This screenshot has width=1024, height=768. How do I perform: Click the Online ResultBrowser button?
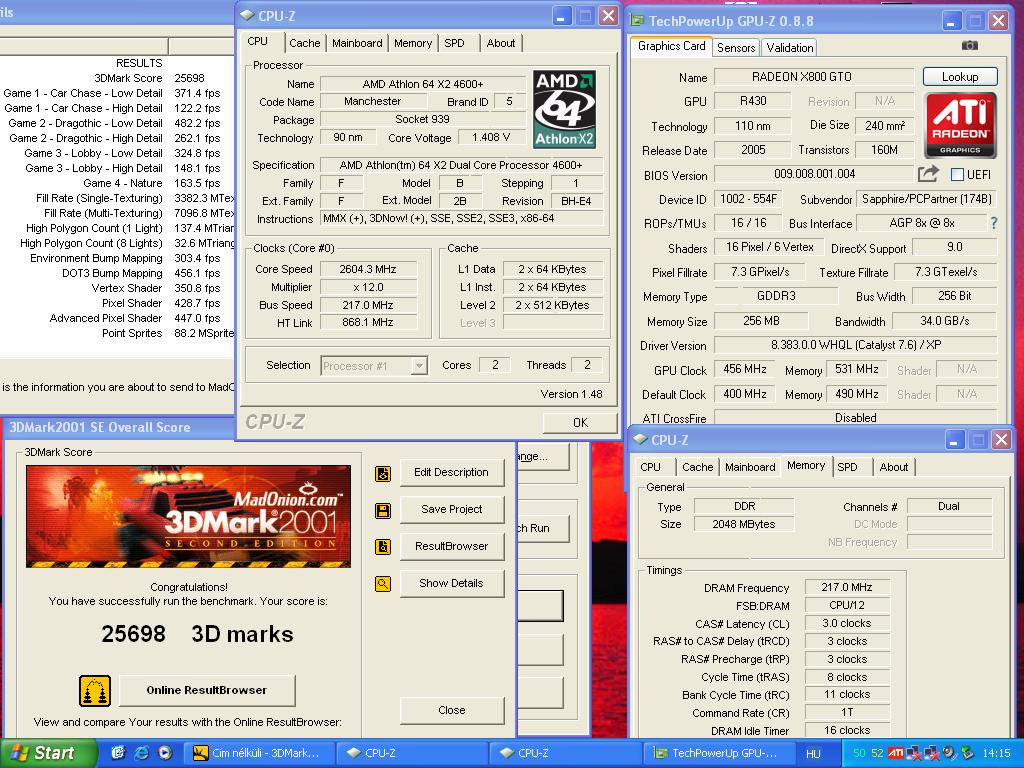pos(206,690)
